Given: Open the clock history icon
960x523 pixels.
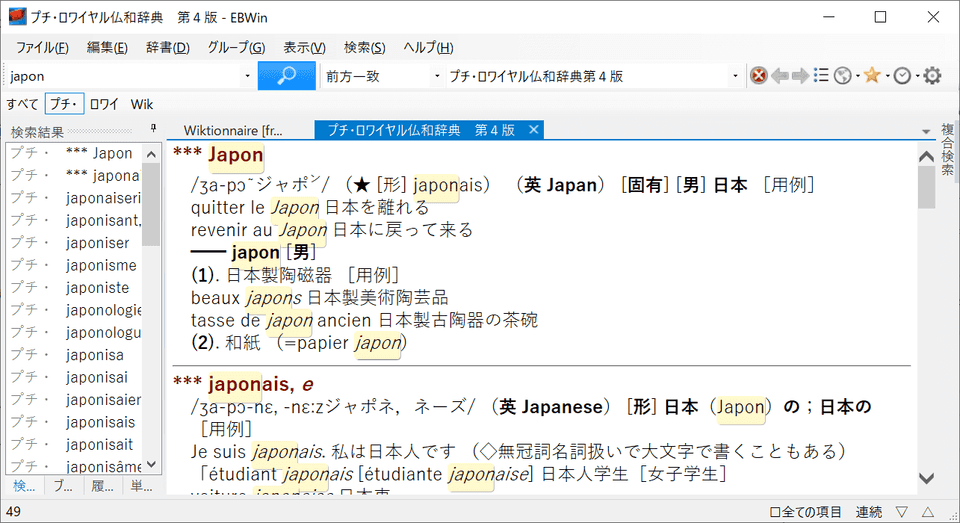Looking at the screenshot, I should pos(902,76).
